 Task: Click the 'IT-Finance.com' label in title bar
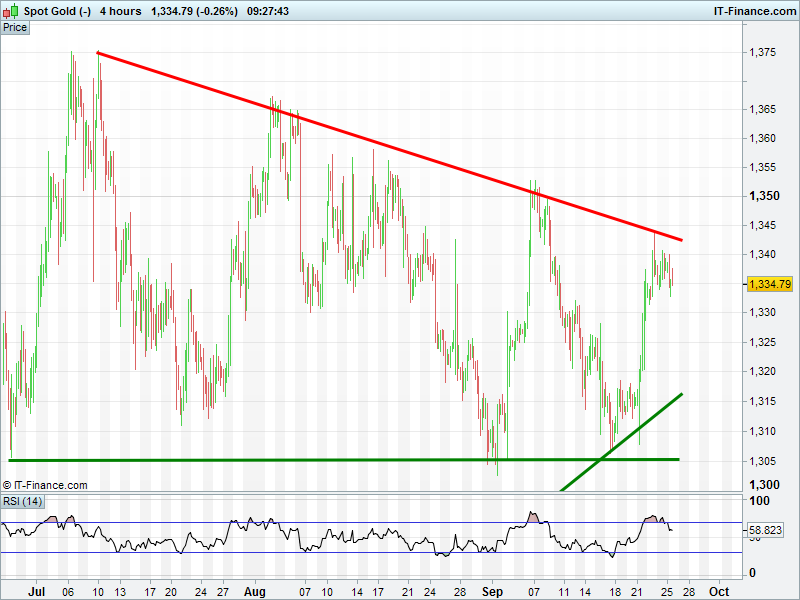(x=755, y=11)
